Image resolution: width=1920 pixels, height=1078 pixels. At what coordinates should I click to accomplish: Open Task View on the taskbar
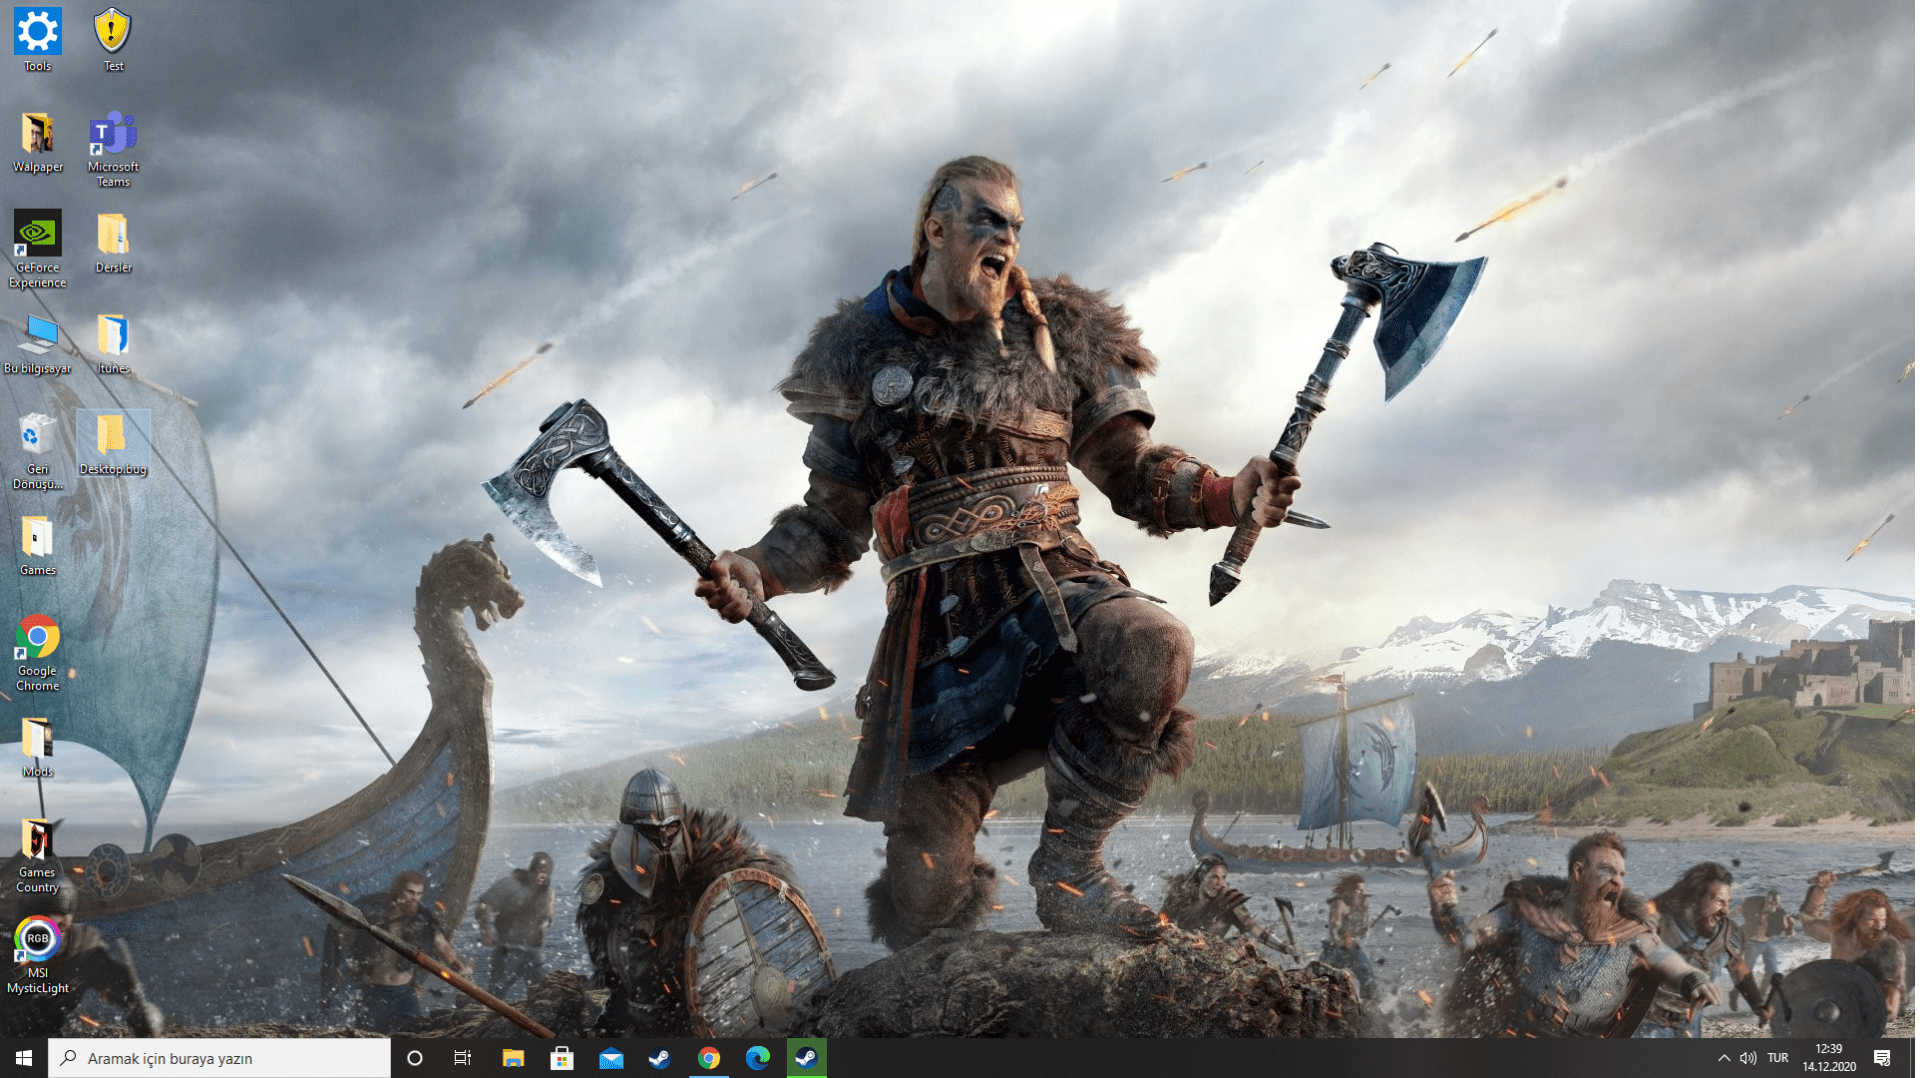pyautogui.click(x=463, y=1058)
